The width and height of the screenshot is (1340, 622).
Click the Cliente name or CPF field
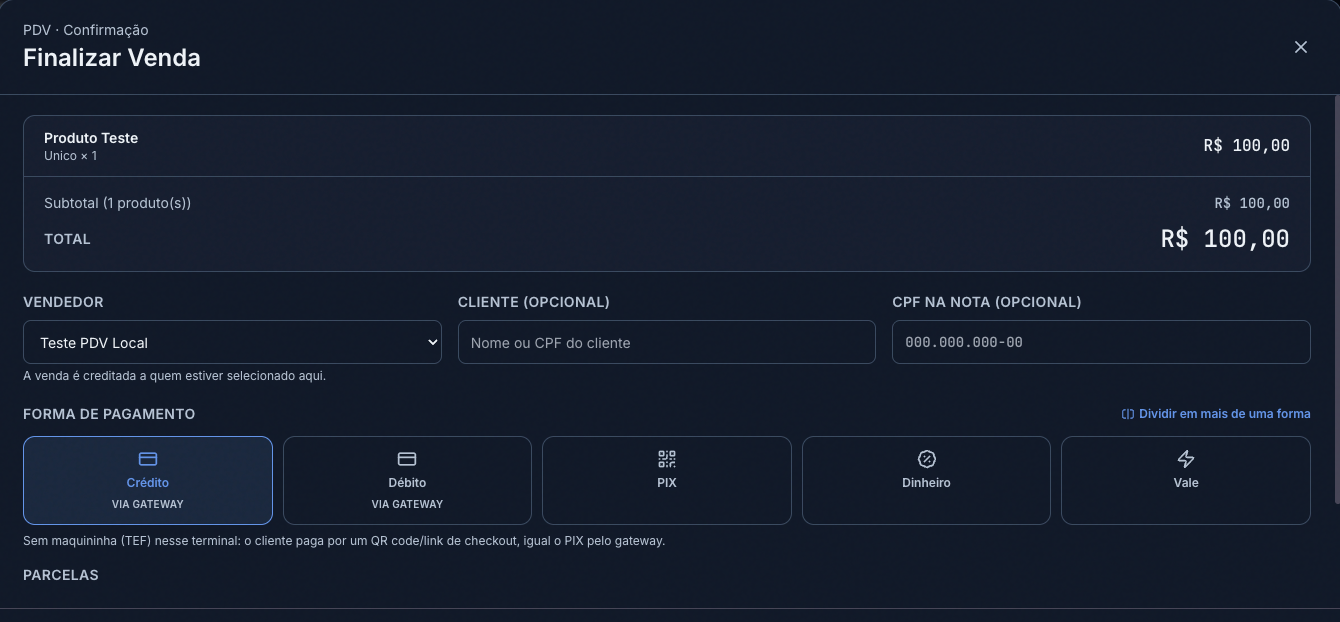tap(666, 342)
